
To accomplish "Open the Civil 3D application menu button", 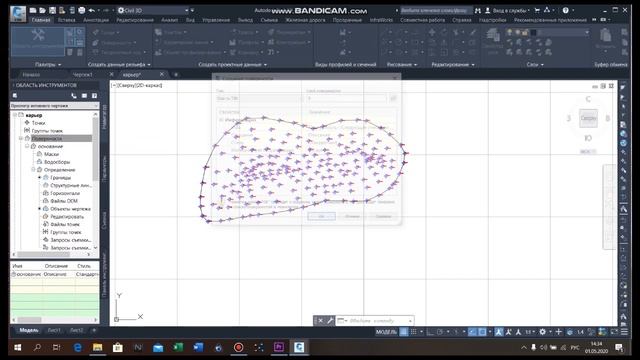I will point(18,13).
